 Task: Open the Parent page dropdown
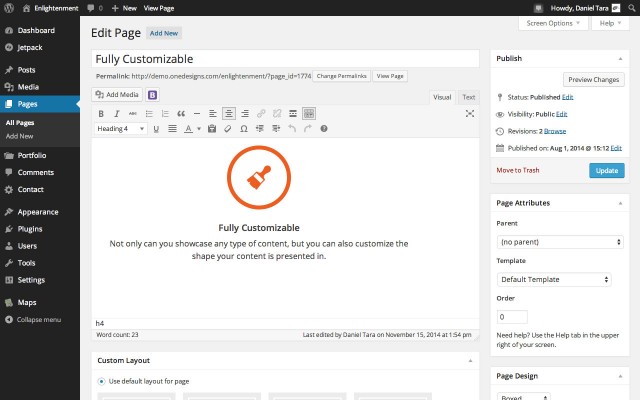(560, 242)
